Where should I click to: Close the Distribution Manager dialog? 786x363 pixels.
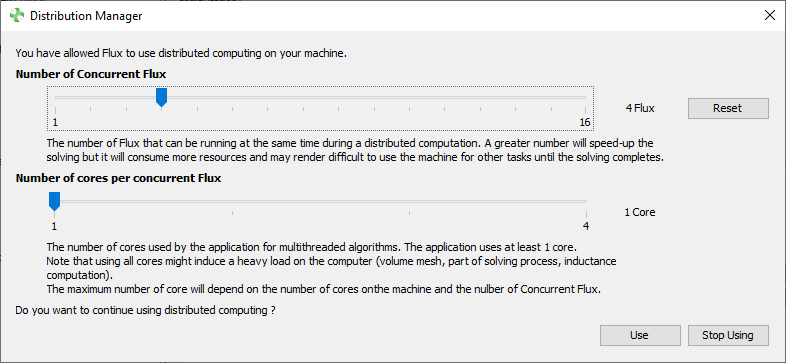[x=769, y=16]
